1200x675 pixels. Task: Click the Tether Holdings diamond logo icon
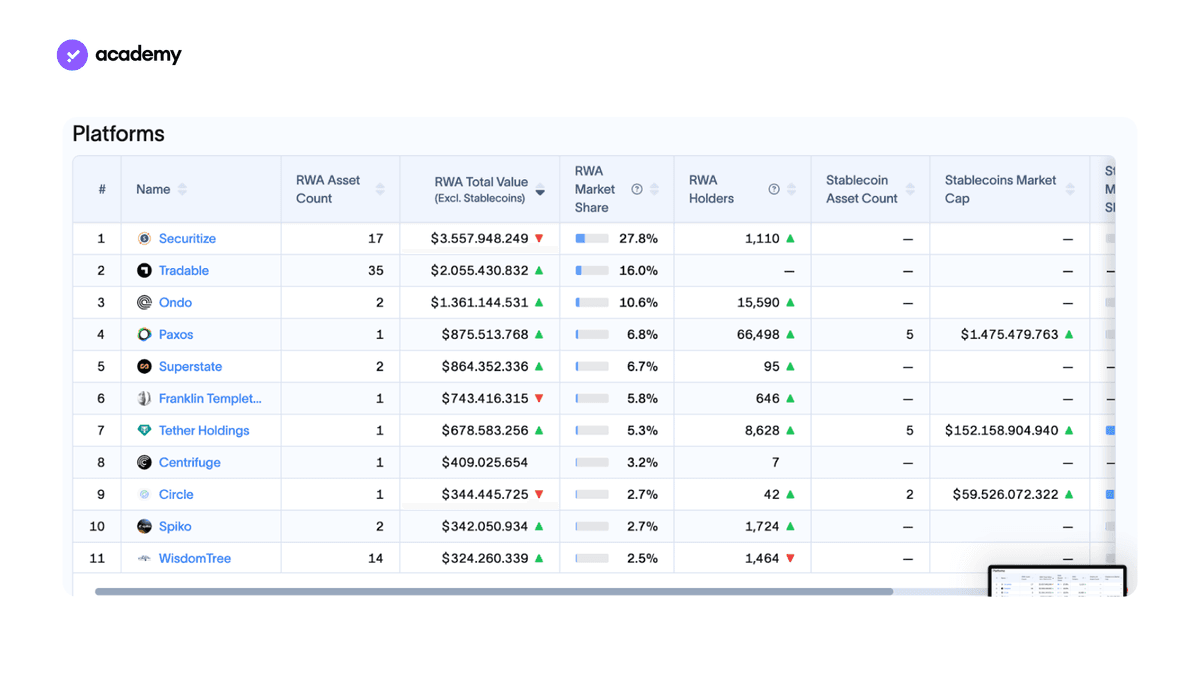[x=144, y=430]
